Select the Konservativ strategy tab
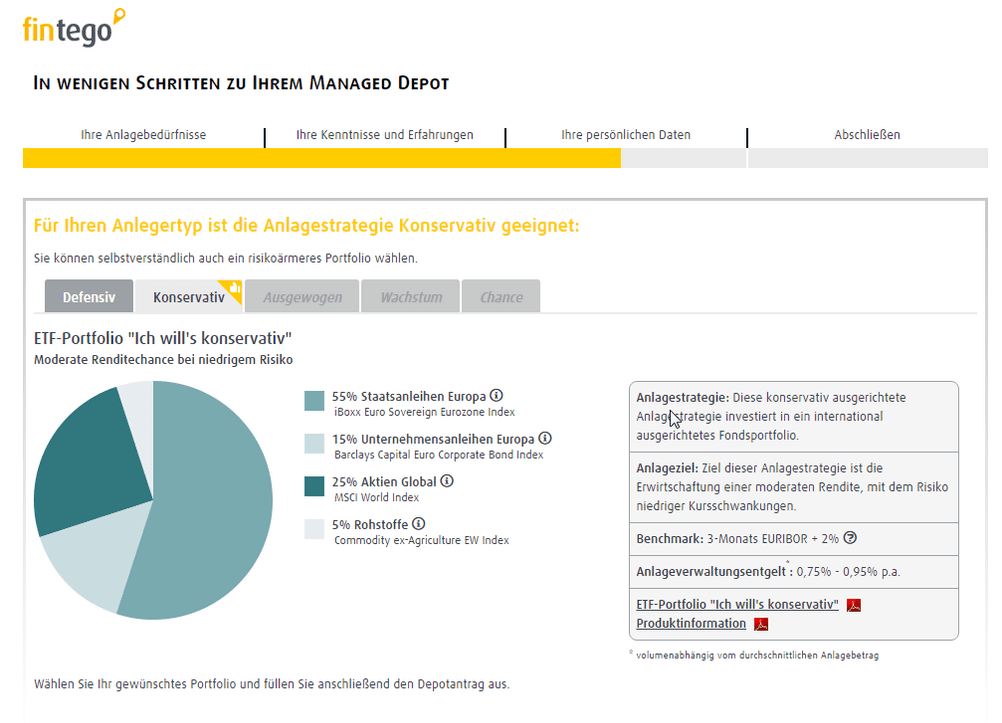This screenshot has height=723, width=1002. click(189, 297)
